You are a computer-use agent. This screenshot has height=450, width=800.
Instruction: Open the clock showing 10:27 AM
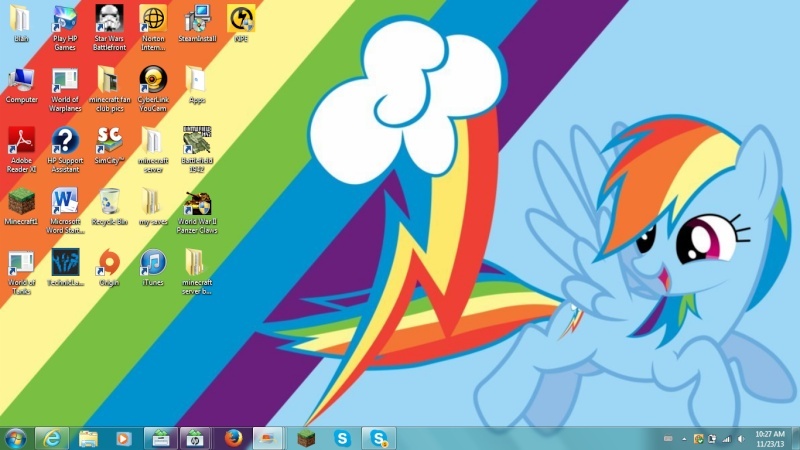tap(770, 439)
